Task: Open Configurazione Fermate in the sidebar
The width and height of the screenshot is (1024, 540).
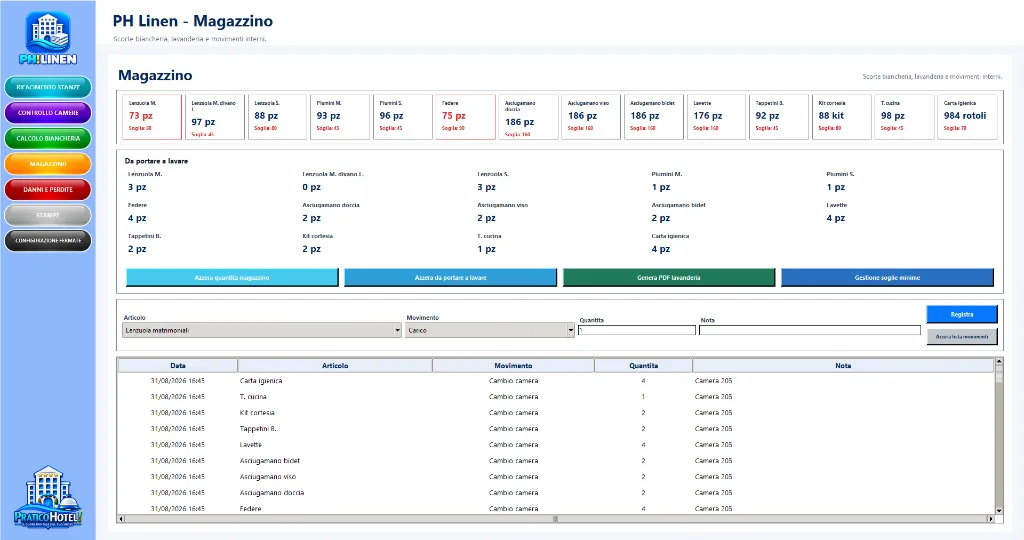Action: pos(48,240)
